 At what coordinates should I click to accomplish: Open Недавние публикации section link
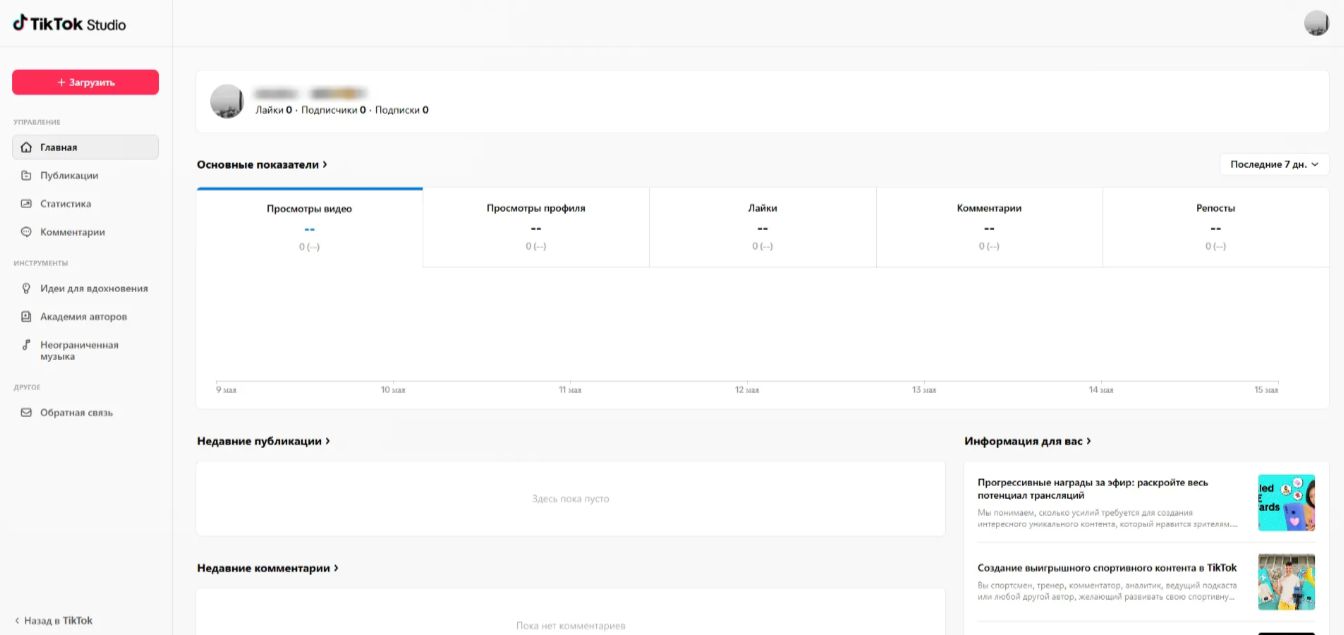point(264,440)
